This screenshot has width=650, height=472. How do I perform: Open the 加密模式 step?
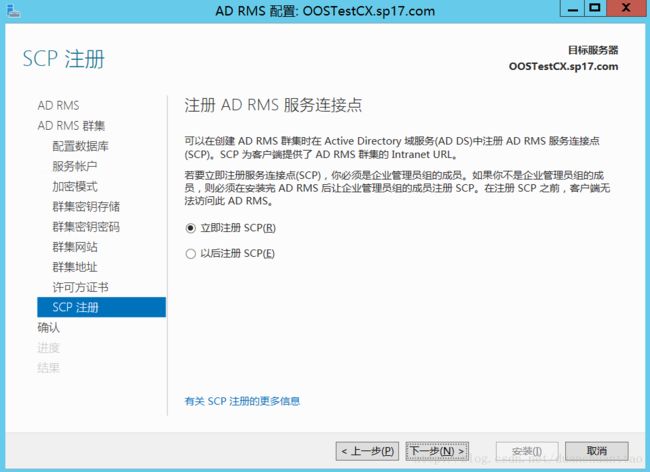pos(75,186)
